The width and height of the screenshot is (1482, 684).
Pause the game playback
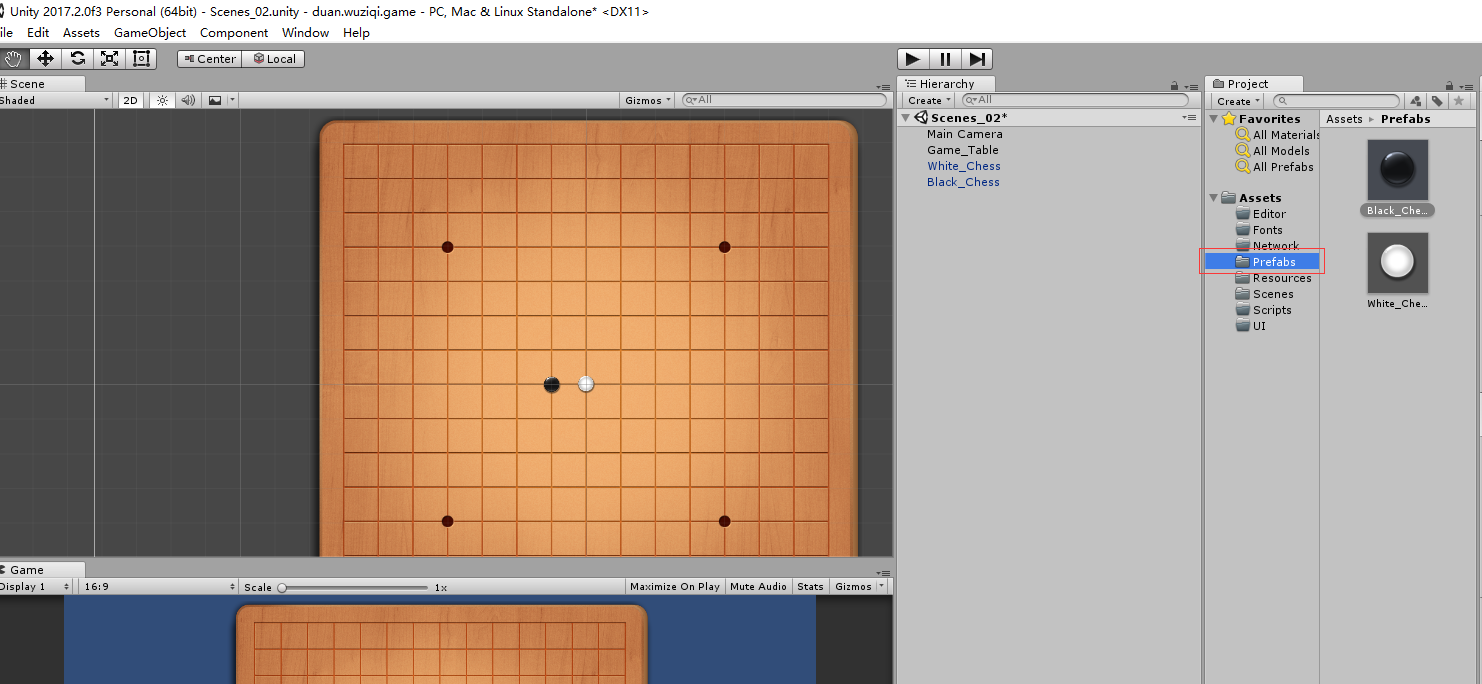tap(944, 58)
